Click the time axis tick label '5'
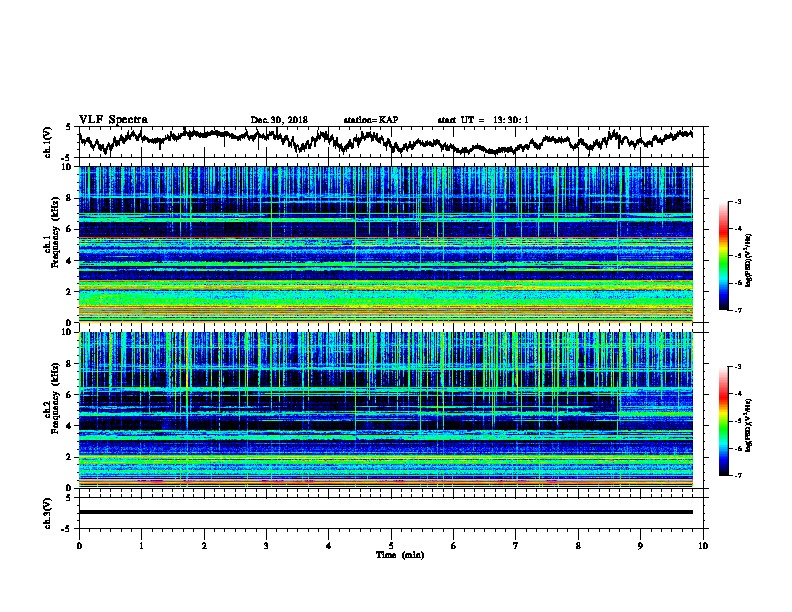Screen dimensions: 792x612 [x=391, y=546]
